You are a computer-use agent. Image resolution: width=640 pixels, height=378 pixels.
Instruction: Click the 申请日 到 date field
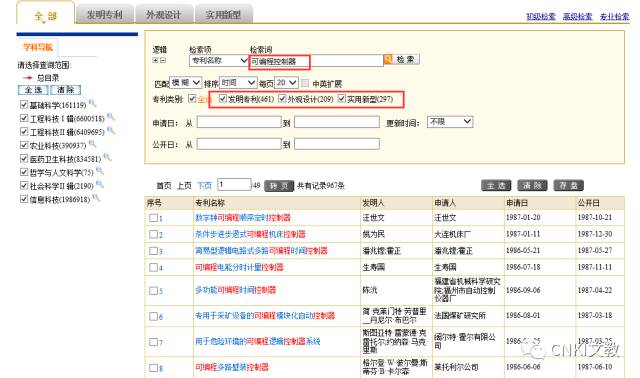click(x=337, y=122)
